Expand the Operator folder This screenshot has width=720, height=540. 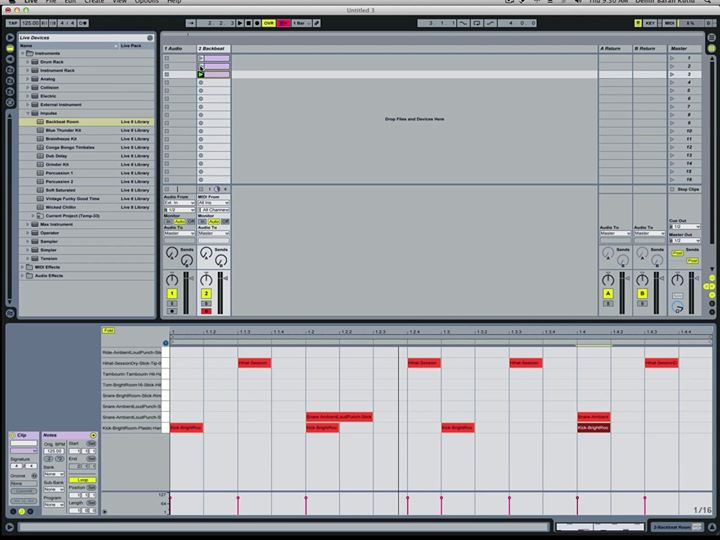pos(28,233)
